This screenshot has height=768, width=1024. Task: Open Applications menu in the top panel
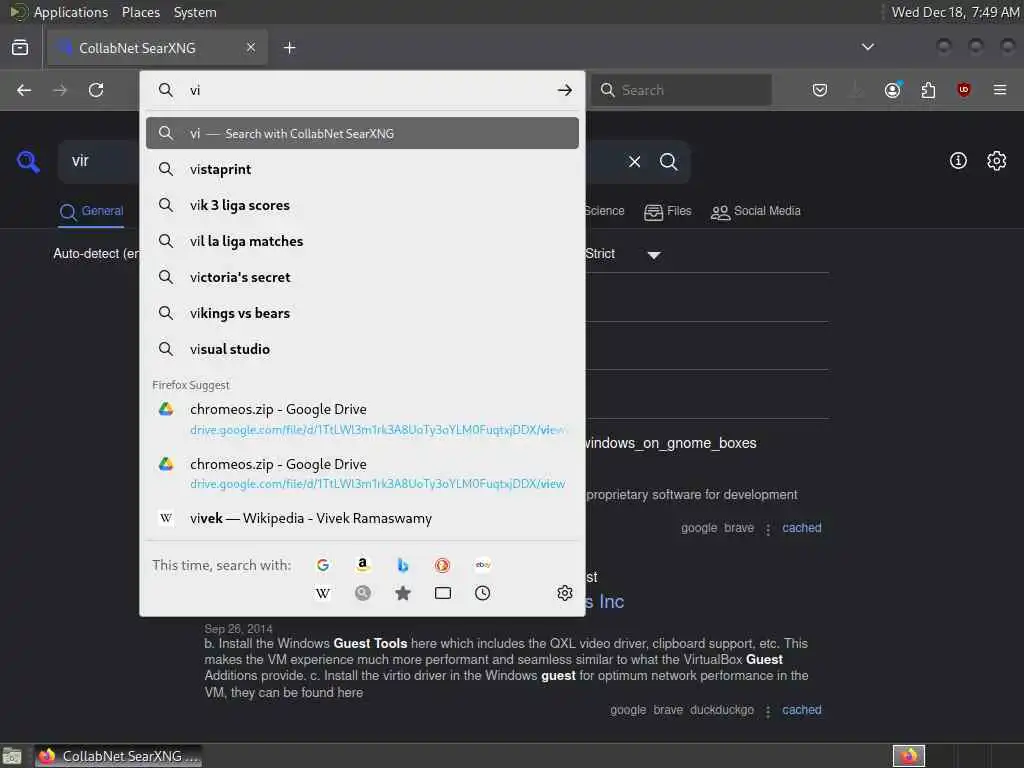coord(71,12)
